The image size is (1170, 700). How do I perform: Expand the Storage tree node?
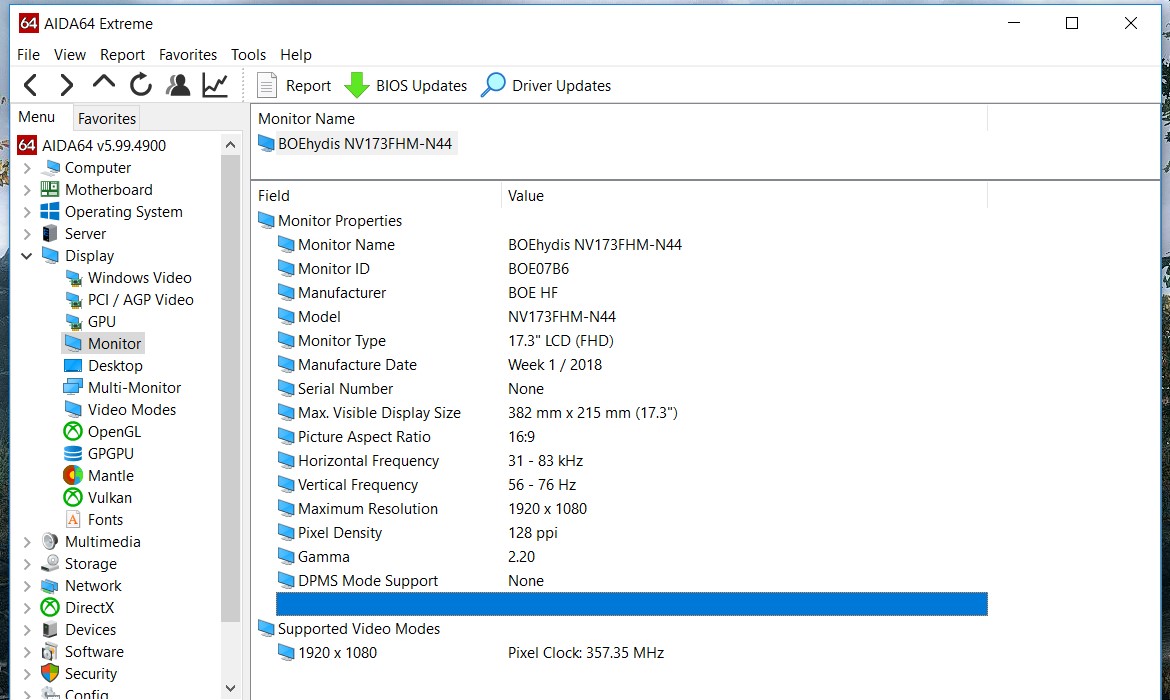pos(27,564)
